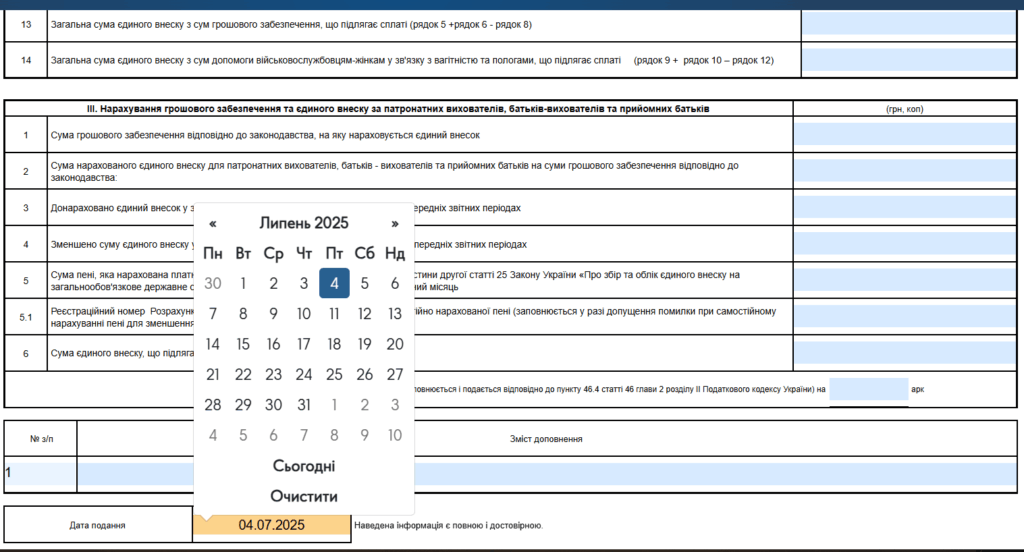The image size is (1024, 552).
Task: Select 15 in the calendar
Action: (243, 344)
